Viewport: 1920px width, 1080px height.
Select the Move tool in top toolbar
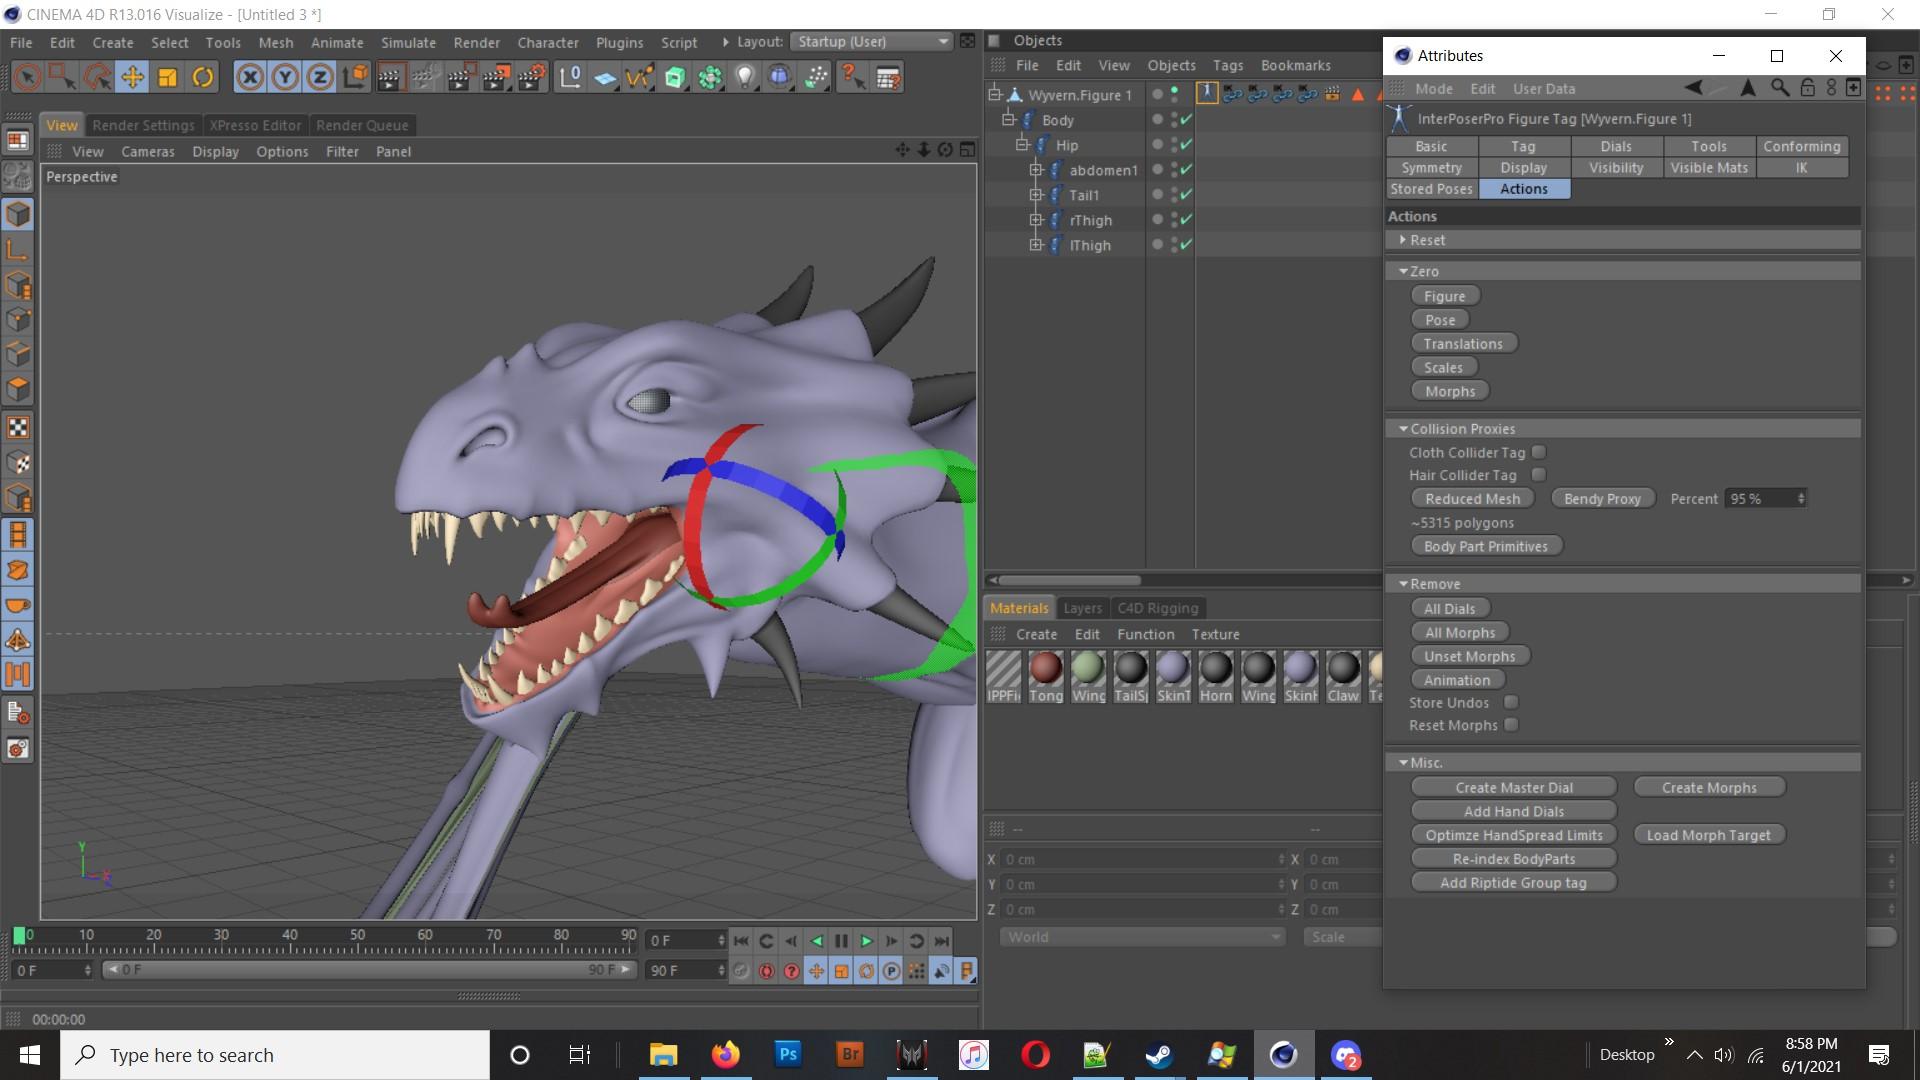[132, 77]
